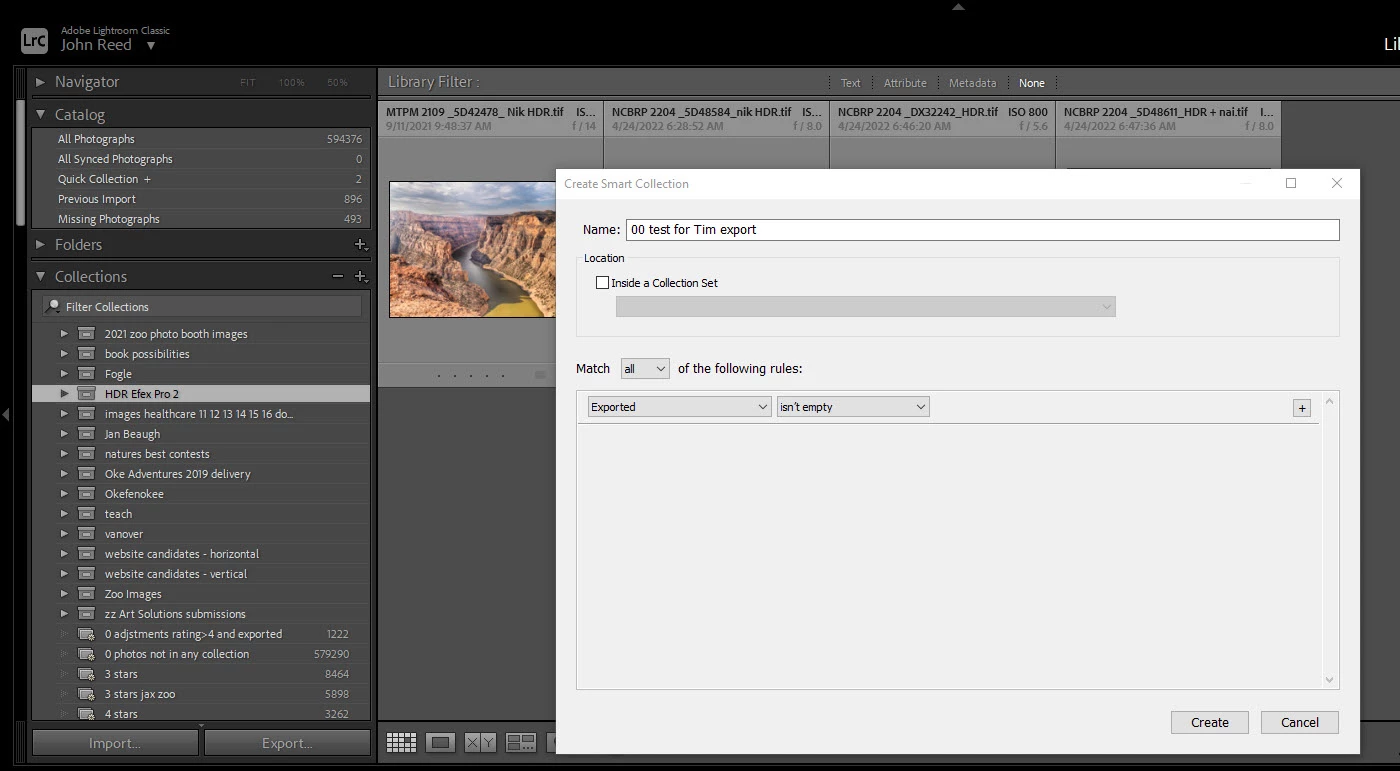The height and width of the screenshot is (771, 1400).
Task: Select zz Art Solutions submissions set
Action: tap(201, 614)
